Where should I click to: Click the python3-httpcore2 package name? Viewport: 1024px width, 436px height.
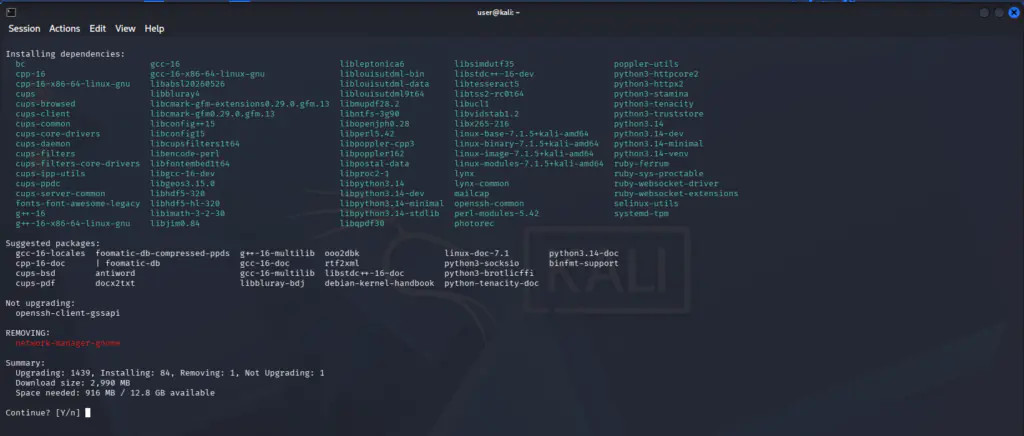[656, 74]
